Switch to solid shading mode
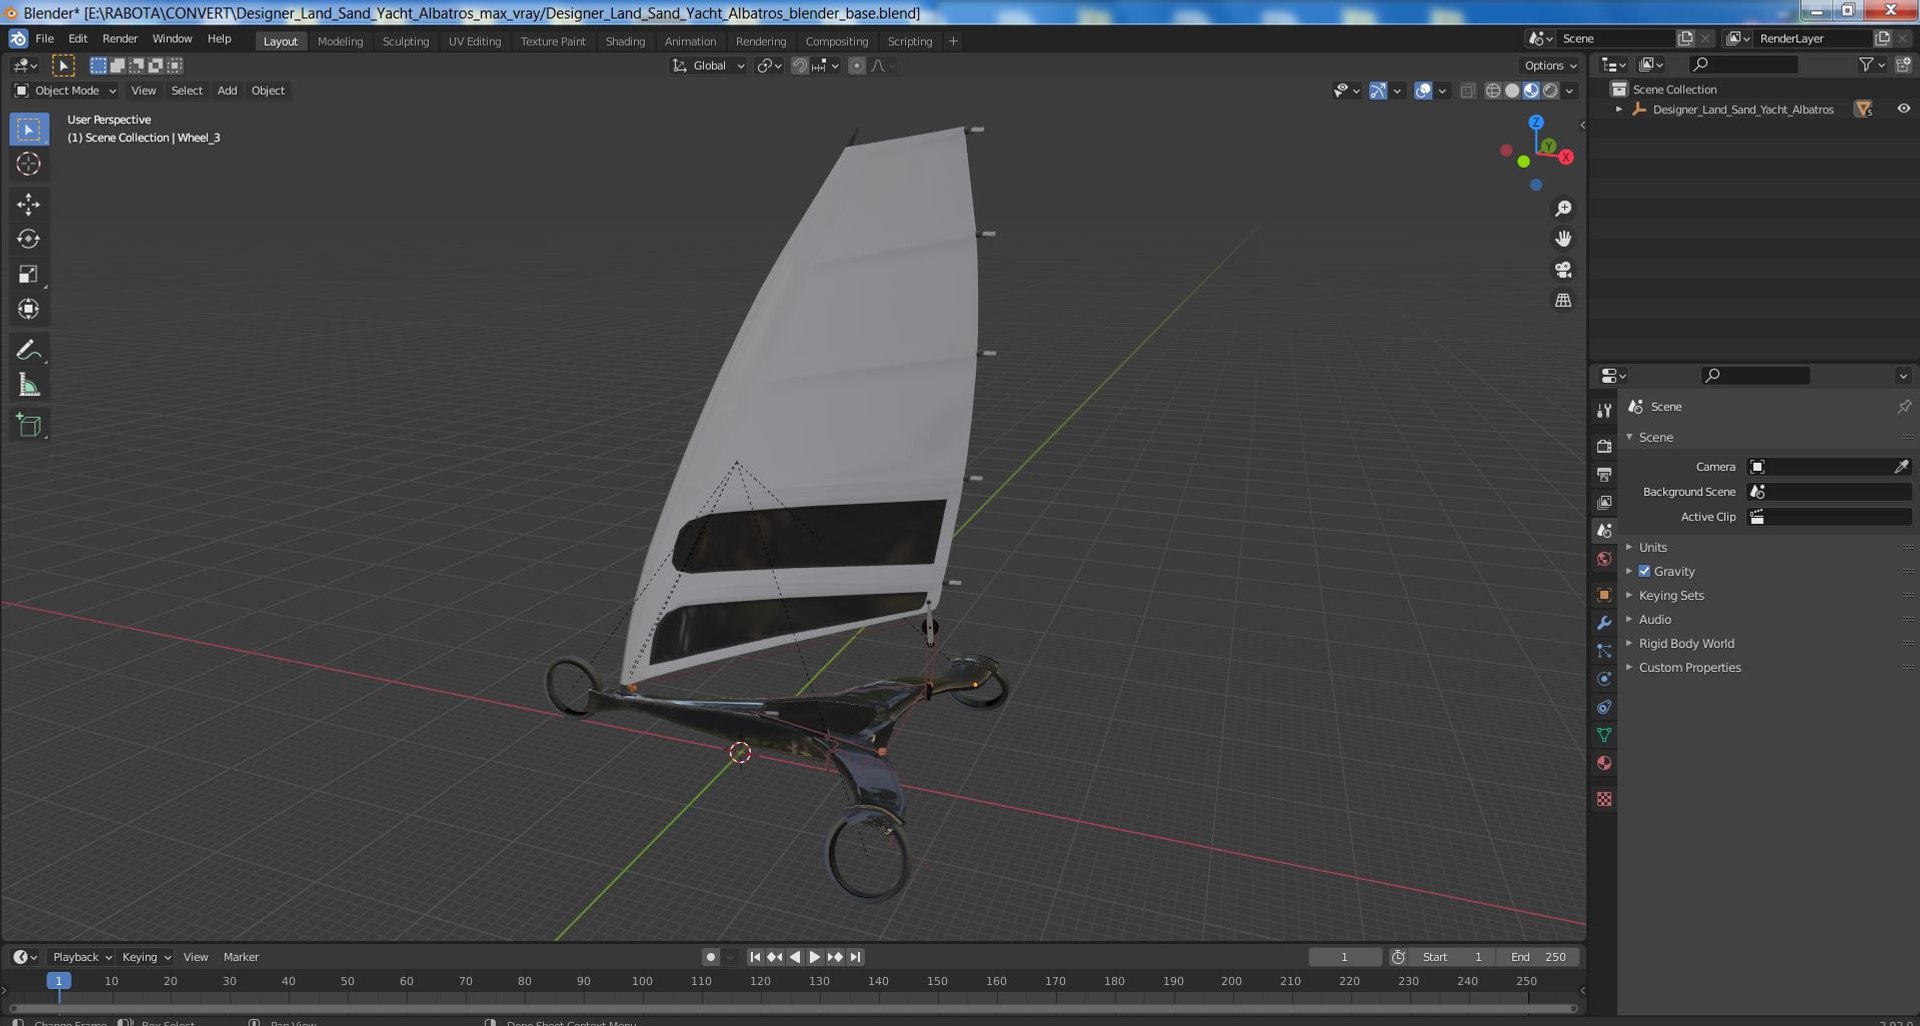The height and width of the screenshot is (1026, 1920). click(1512, 91)
